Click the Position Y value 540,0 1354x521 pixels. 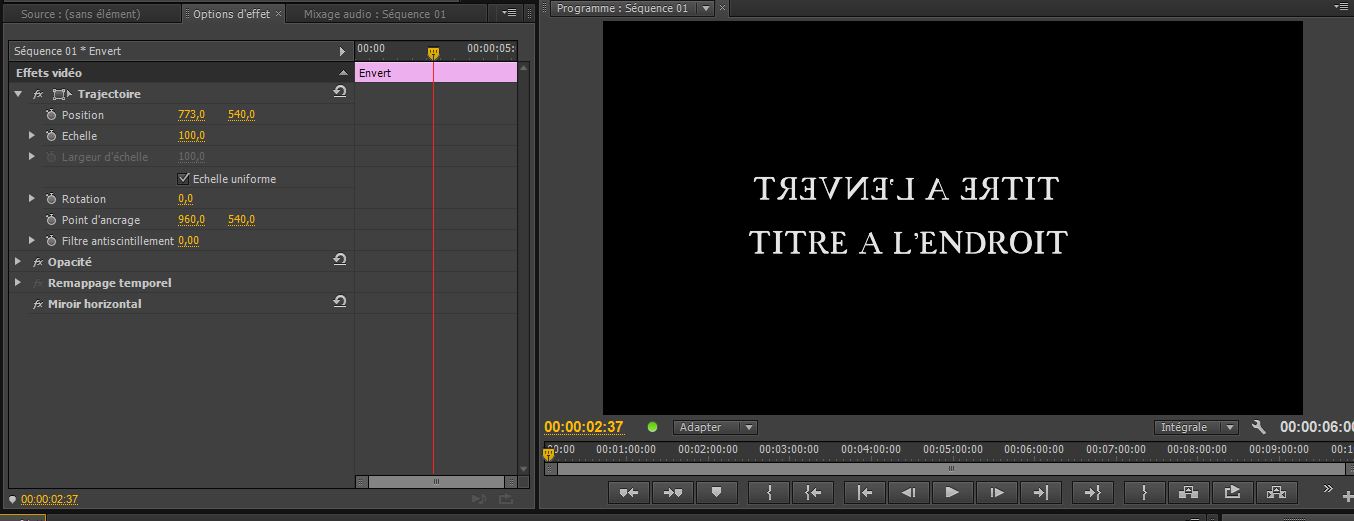pyautogui.click(x=241, y=115)
